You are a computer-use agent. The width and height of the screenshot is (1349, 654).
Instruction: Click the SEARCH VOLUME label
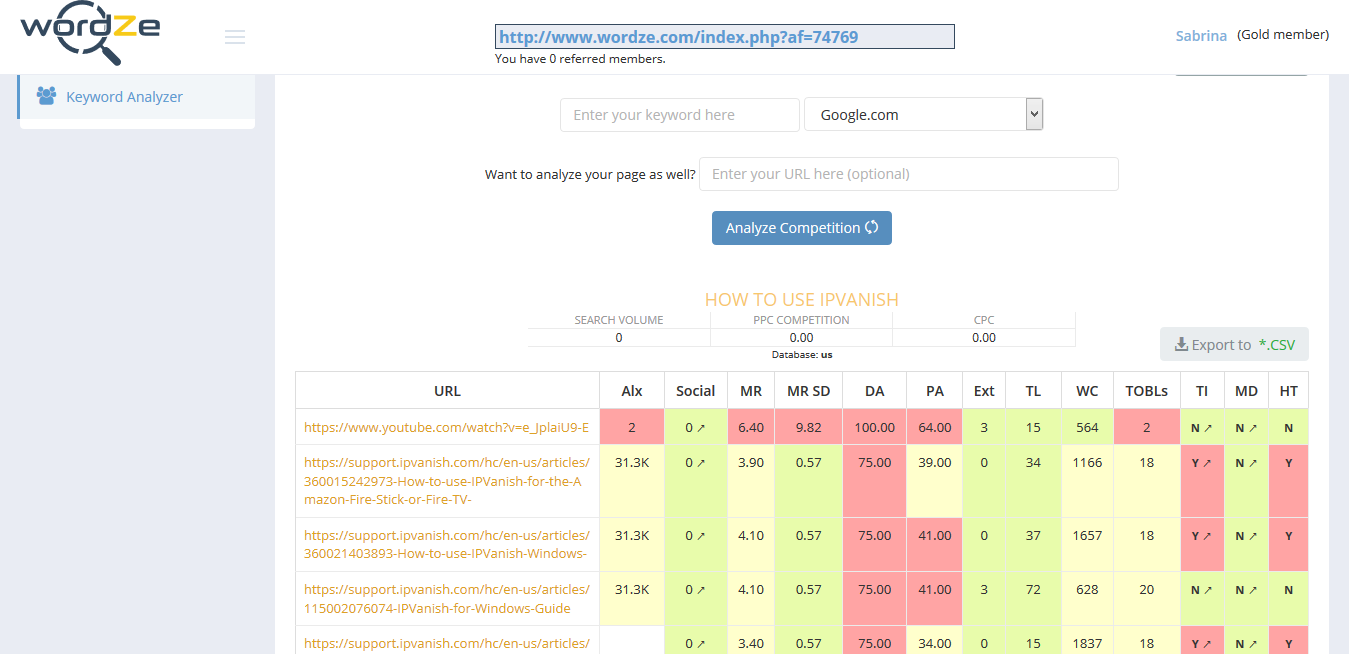coord(619,320)
